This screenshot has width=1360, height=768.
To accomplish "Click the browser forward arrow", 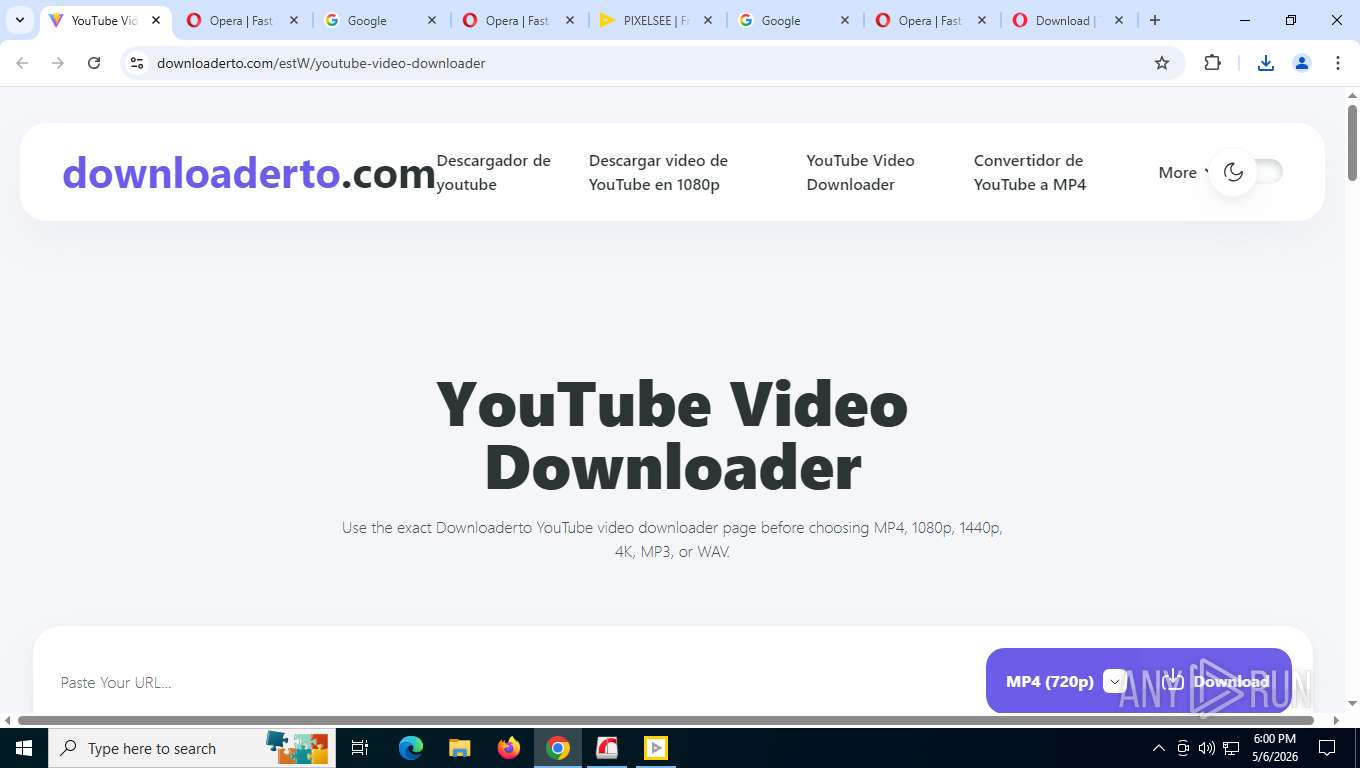I will coord(58,63).
